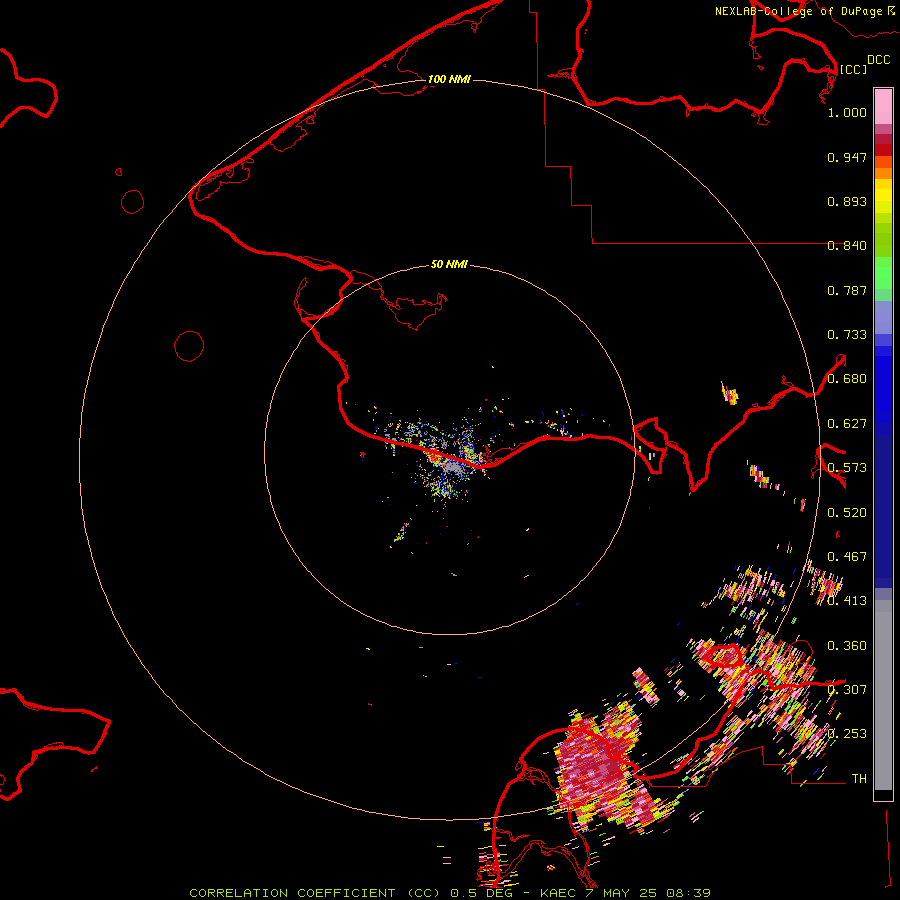Click the 0.520 scale value
Image resolution: width=900 pixels, height=900 pixels.
click(x=847, y=513)
